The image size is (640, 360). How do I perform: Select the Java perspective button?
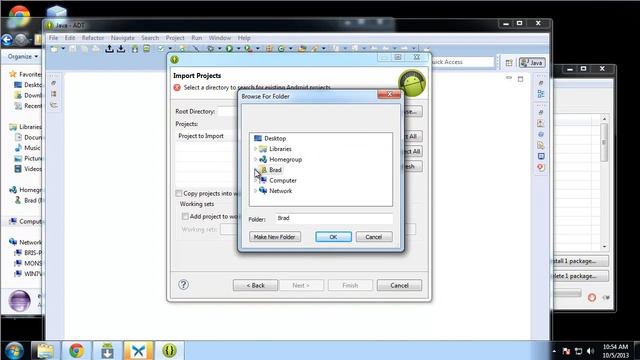[532, 63]
